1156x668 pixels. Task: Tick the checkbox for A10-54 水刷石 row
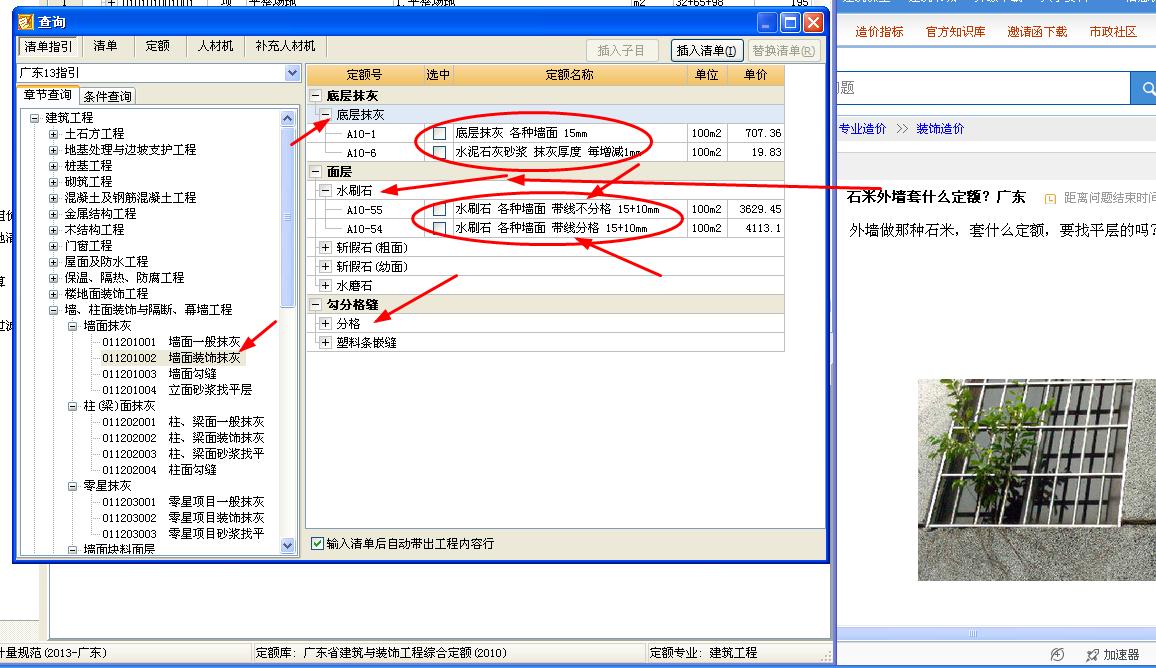(x=439, y=229)
